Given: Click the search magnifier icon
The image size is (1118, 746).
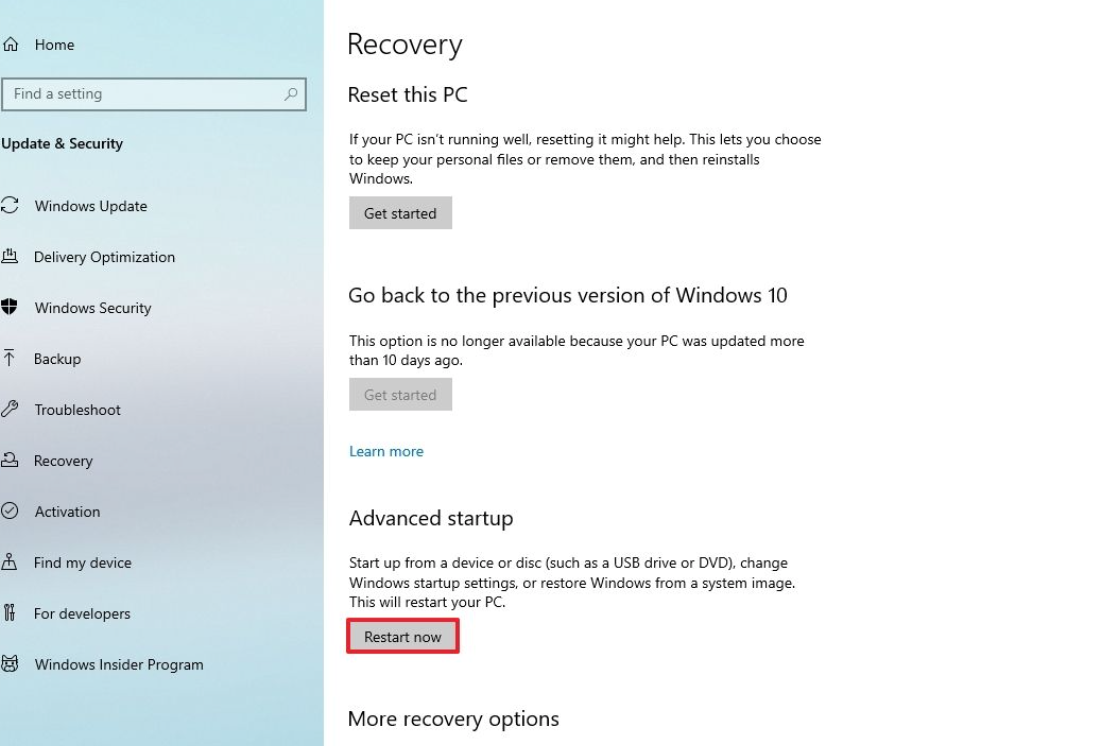Looking at the screenshot, I should click(291, 94).
